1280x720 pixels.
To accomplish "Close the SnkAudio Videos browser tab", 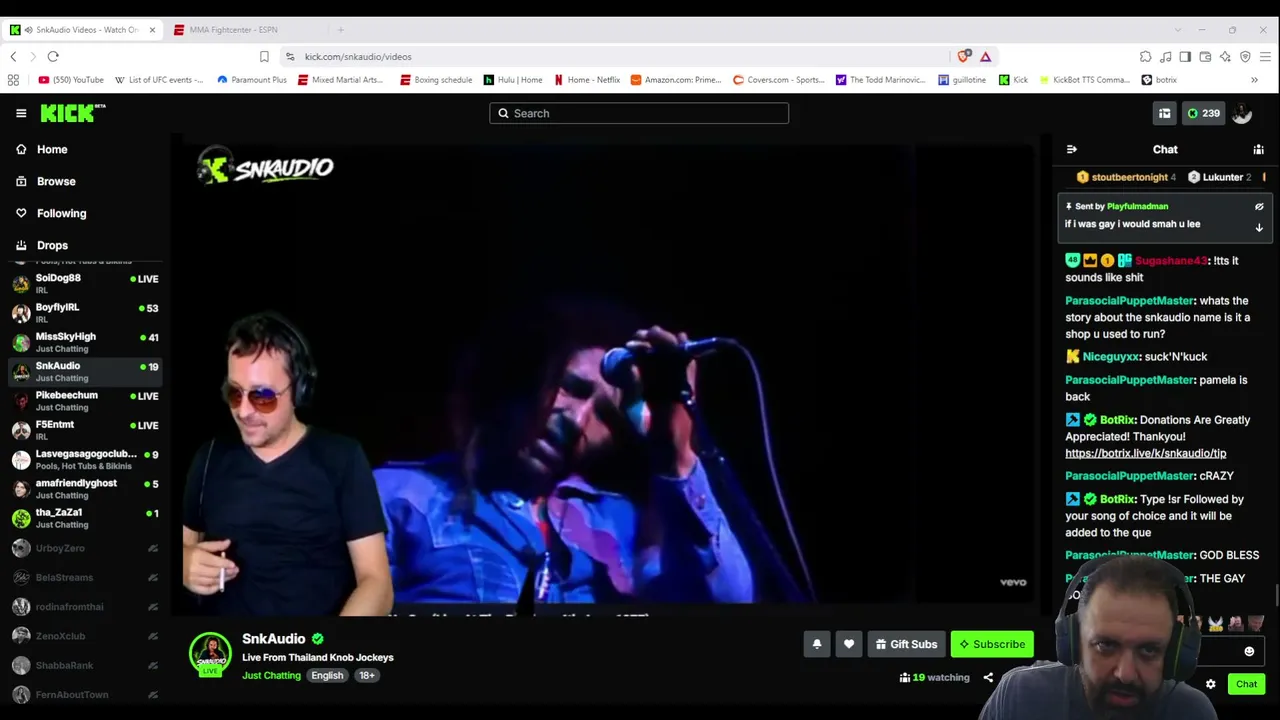I will 152,30.
